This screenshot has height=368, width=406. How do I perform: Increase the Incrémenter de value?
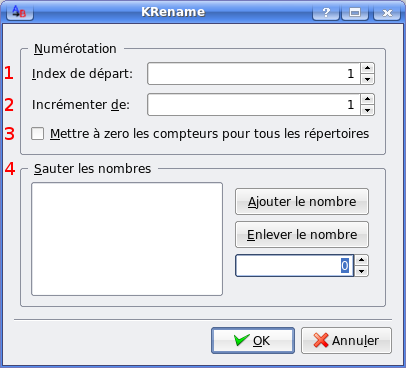[x=367, y=99]
